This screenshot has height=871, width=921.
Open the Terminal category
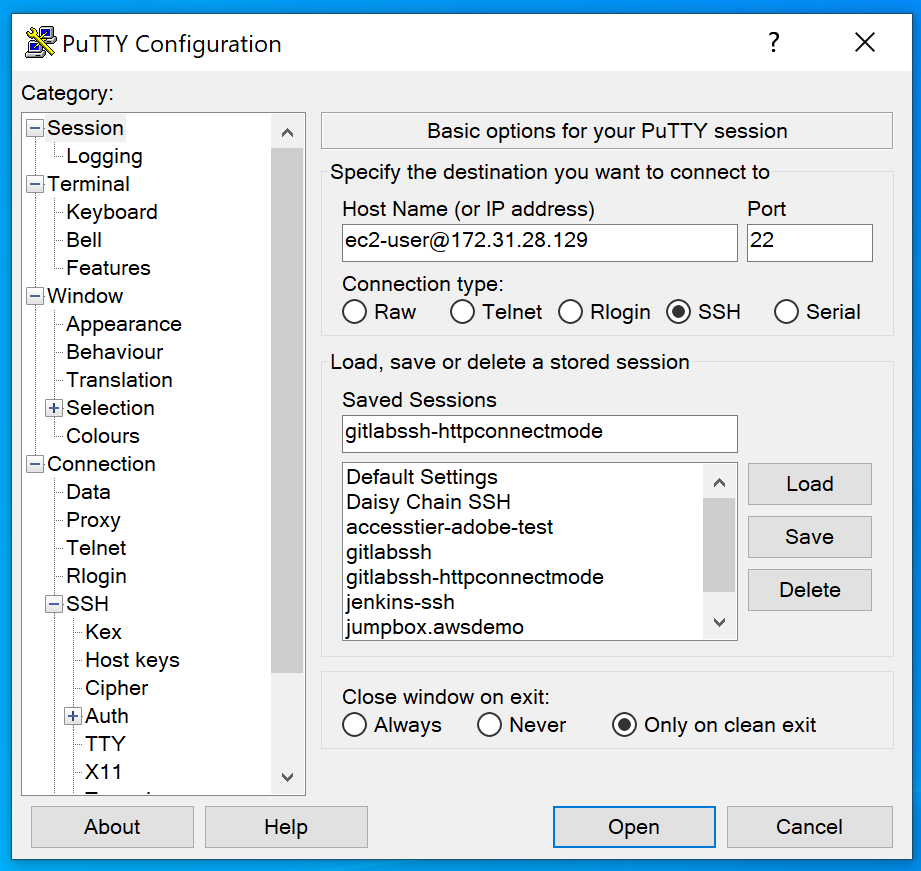pos(88,184)
